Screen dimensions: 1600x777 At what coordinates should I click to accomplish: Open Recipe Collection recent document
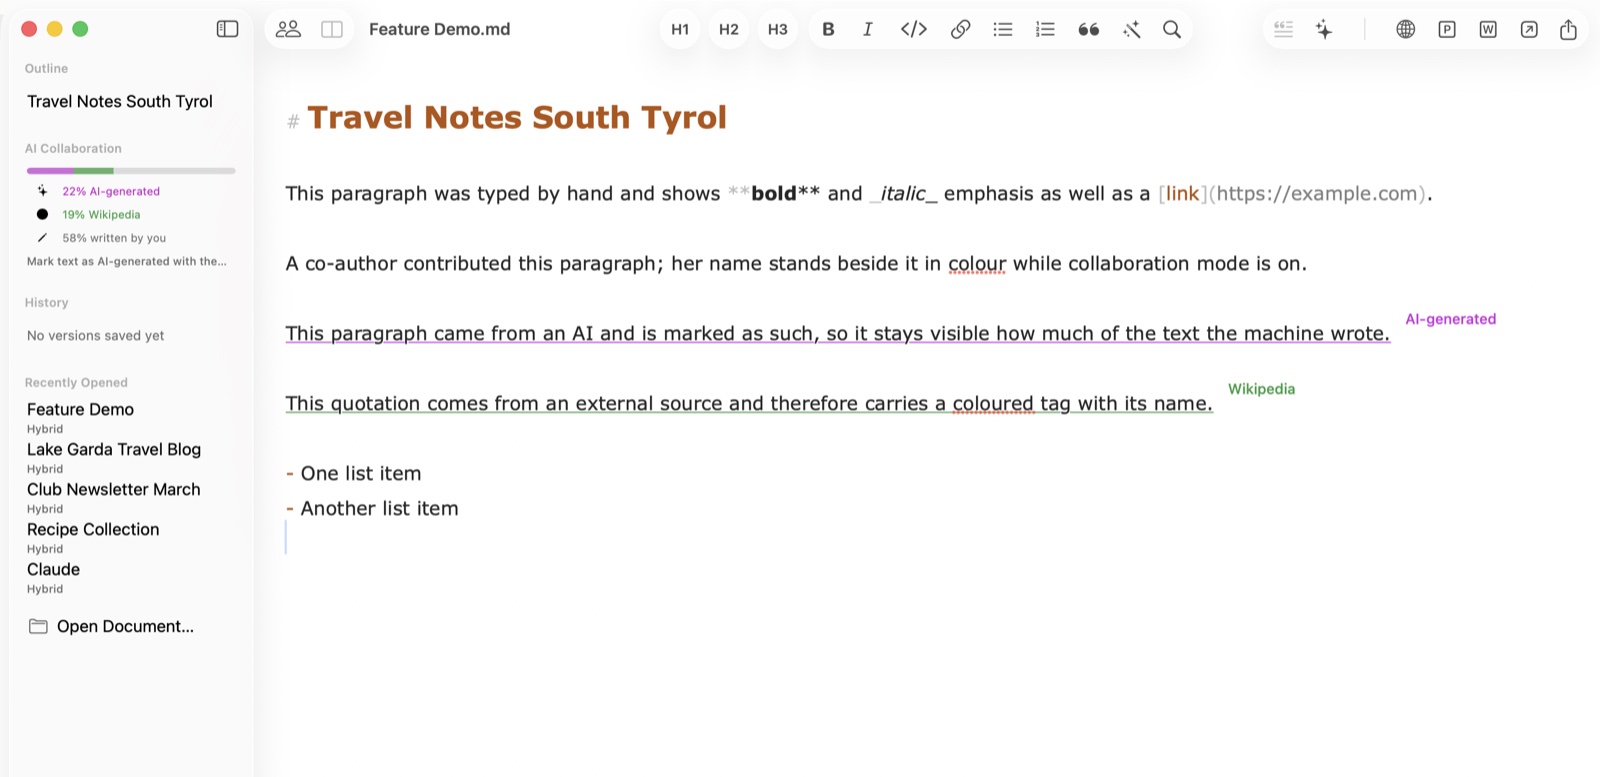93,529
